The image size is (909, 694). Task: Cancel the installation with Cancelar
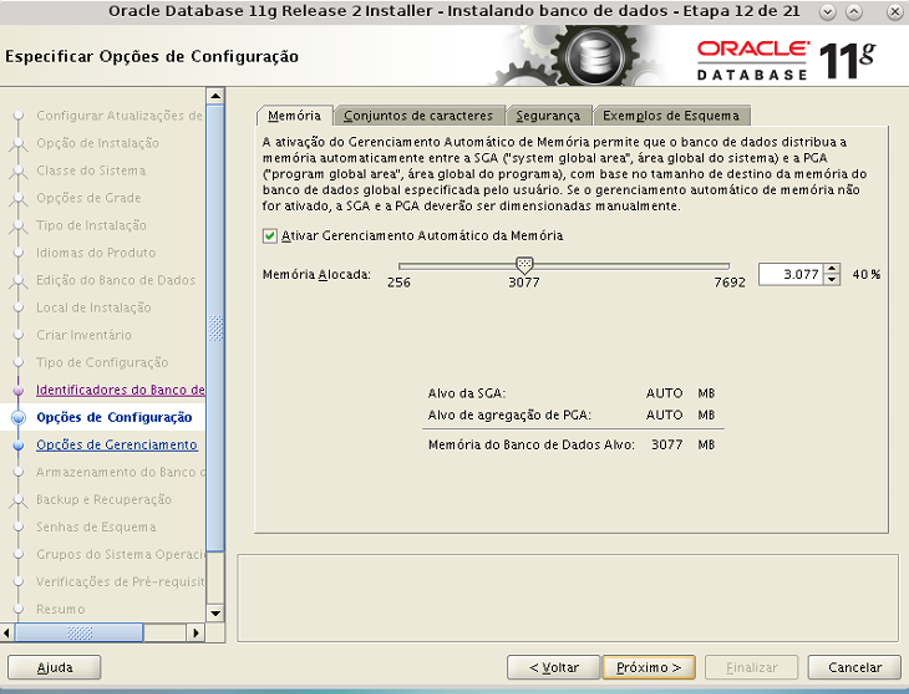855,667
